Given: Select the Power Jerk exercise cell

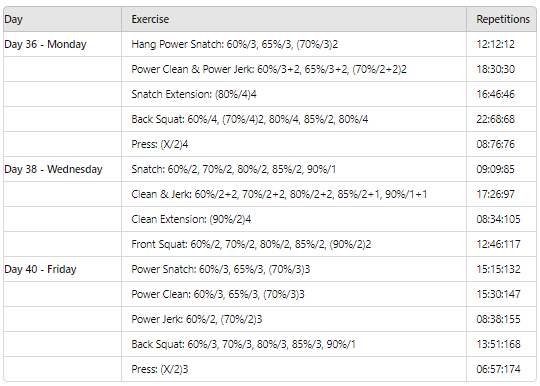Looking at the screenshot, I should (x=294, y=319).
